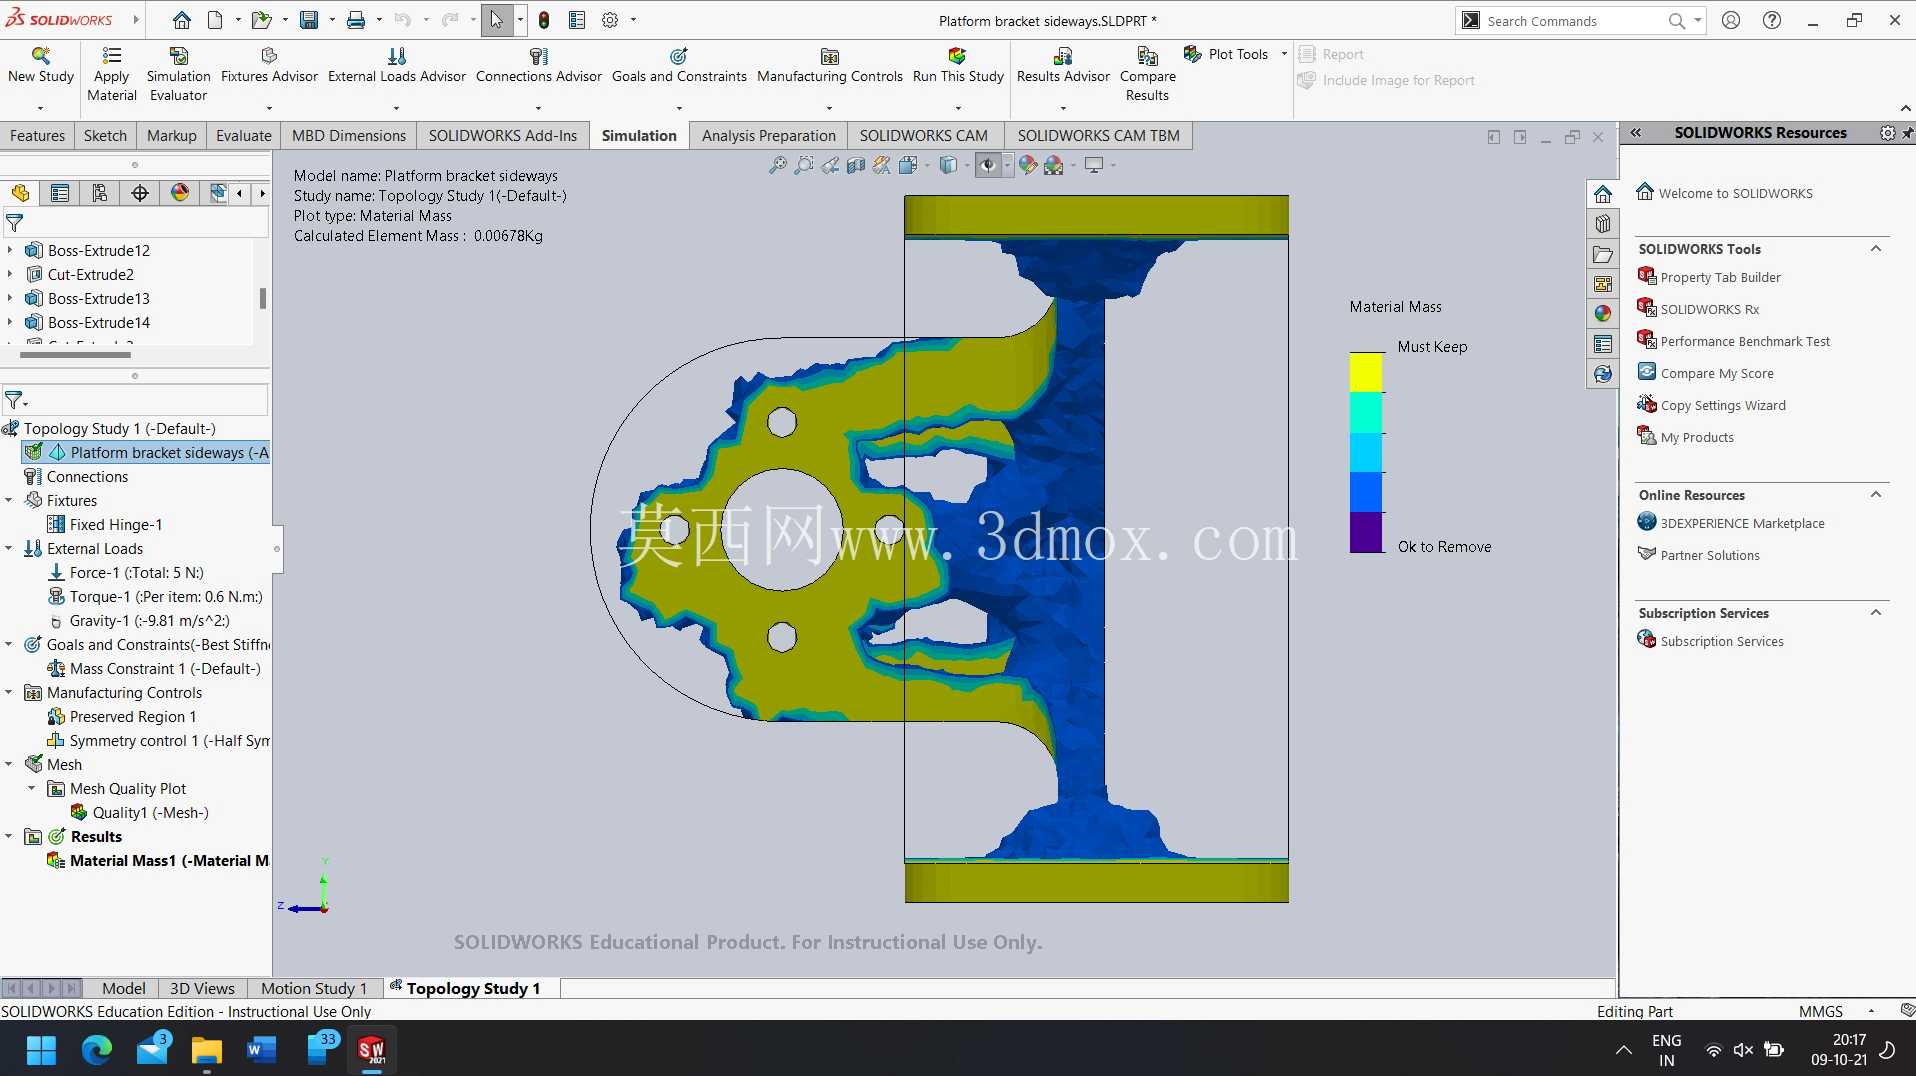Switch to the PropertyManager tab icon
The width and height of the screenshot is (1916, 1076).
click(60, 193)
